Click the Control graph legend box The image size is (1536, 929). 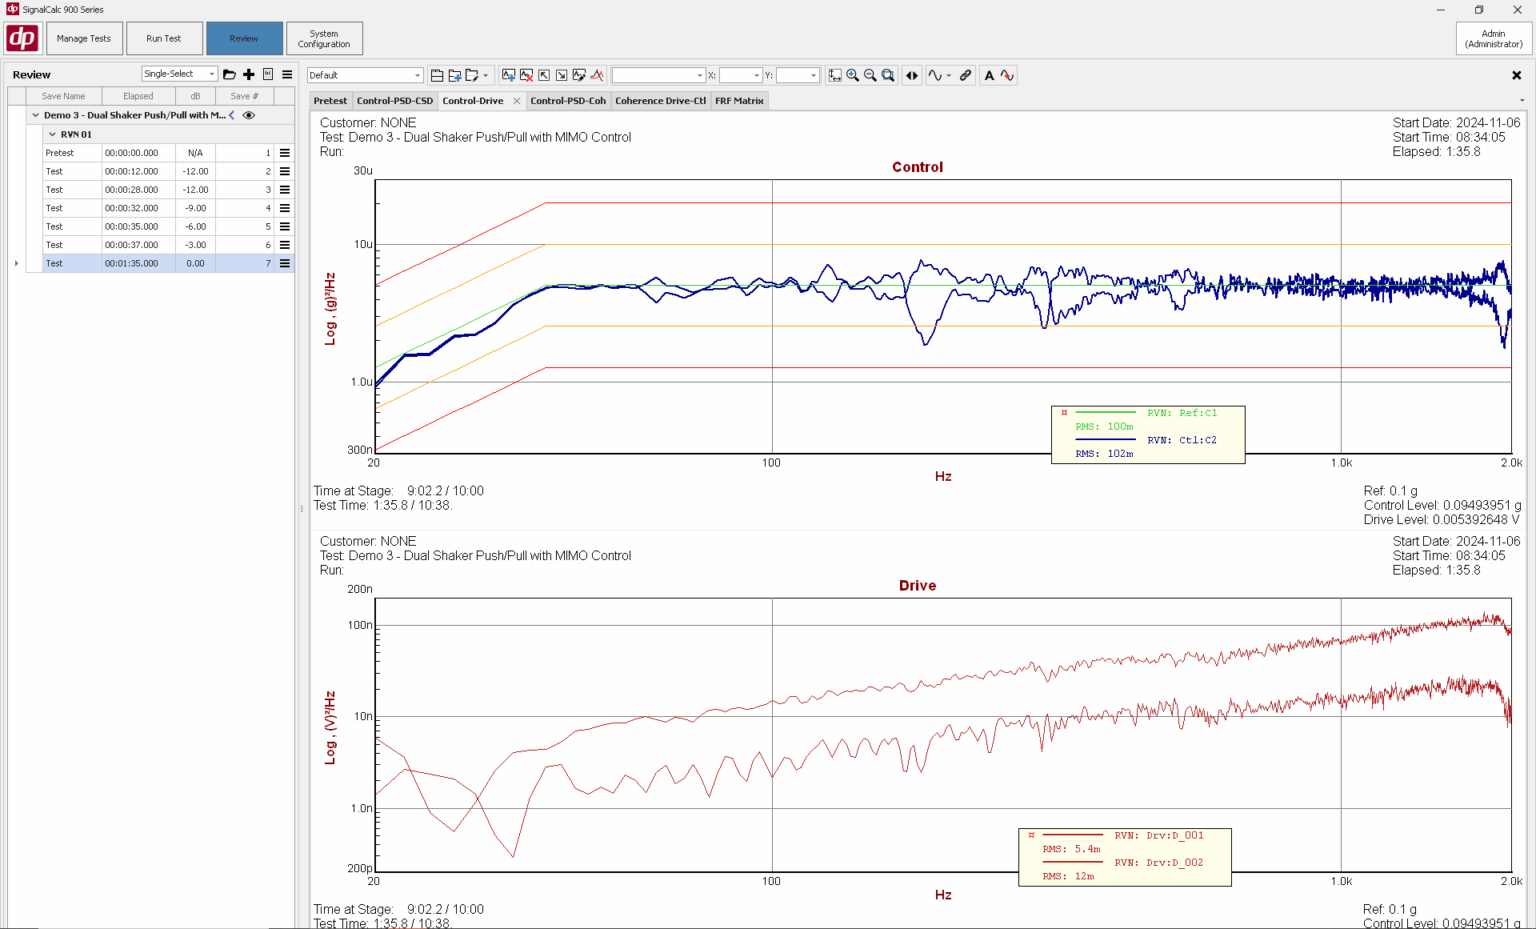pos(1148,434)
